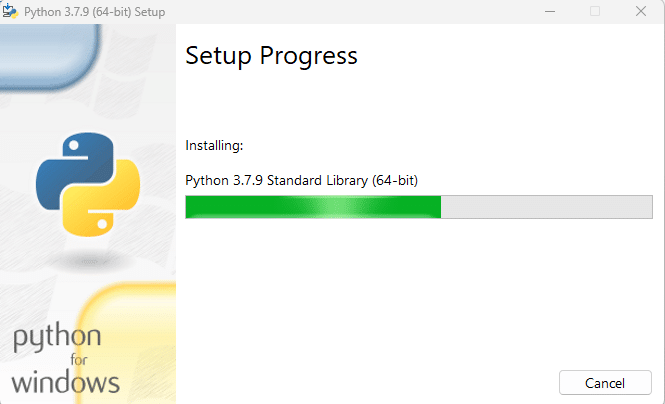The width and height of the screenshot is (665, 404).
Task: Click the yellow snake of the Python logo
Action: (104, 199)
